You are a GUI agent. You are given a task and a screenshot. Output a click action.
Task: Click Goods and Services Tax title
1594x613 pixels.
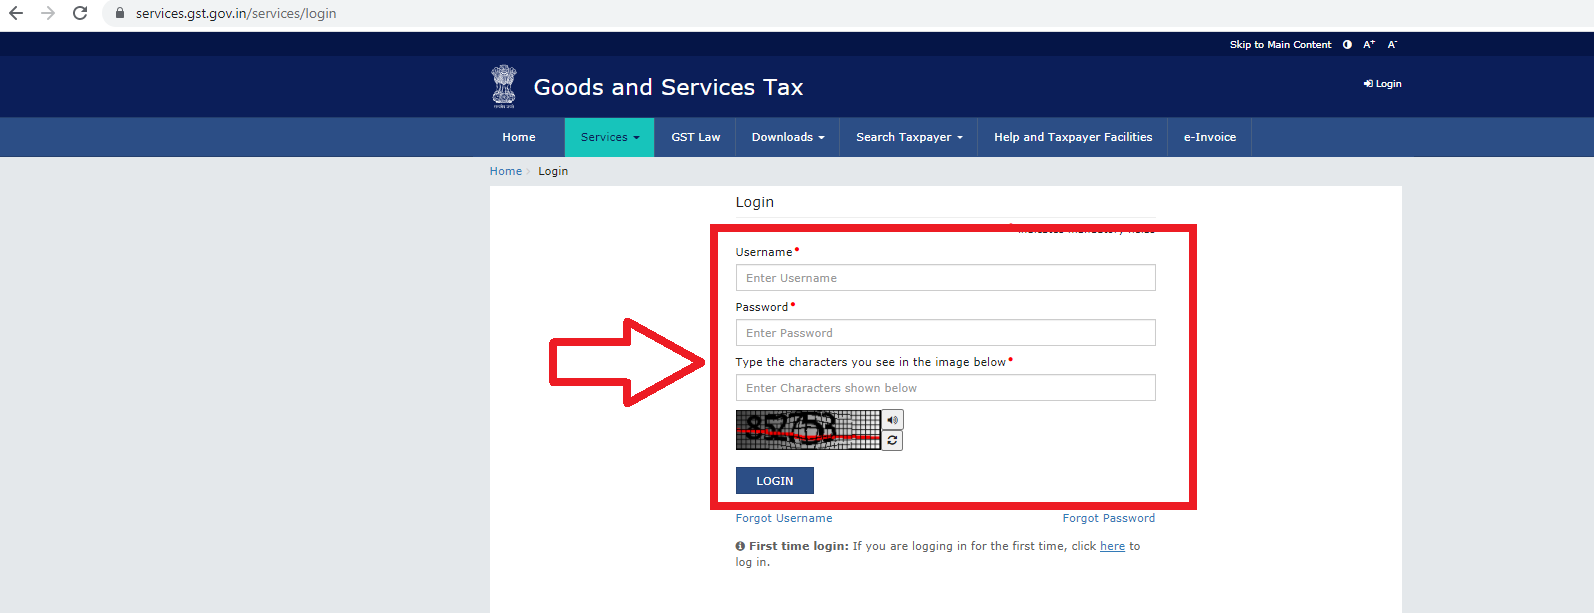668,87
